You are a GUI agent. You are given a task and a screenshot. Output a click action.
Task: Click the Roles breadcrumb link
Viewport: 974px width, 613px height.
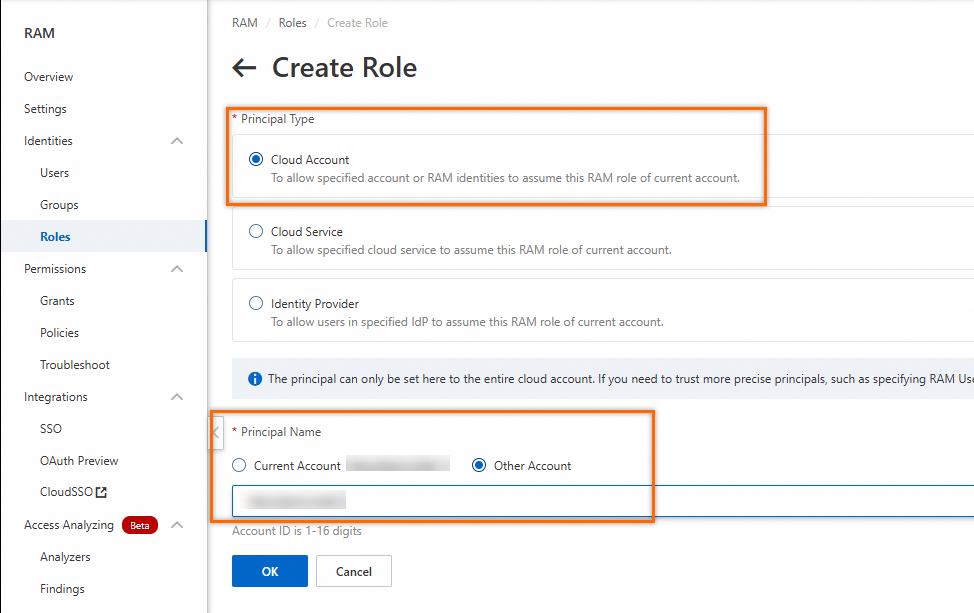tap(292, 23)
